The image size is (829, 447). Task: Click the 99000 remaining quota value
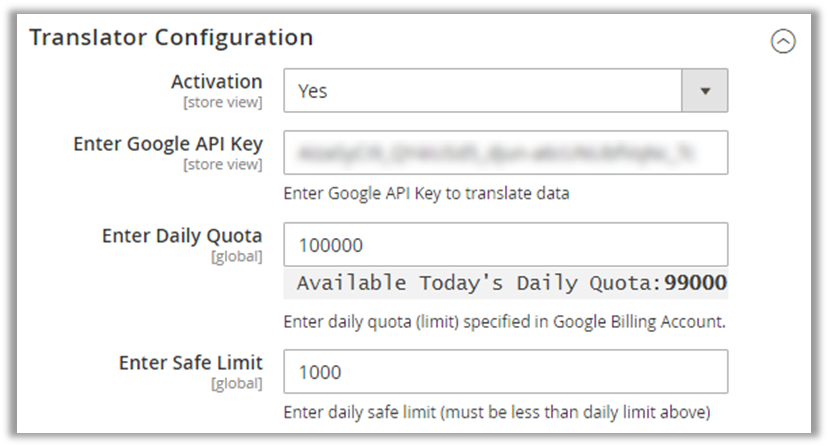tap(696, 283)
